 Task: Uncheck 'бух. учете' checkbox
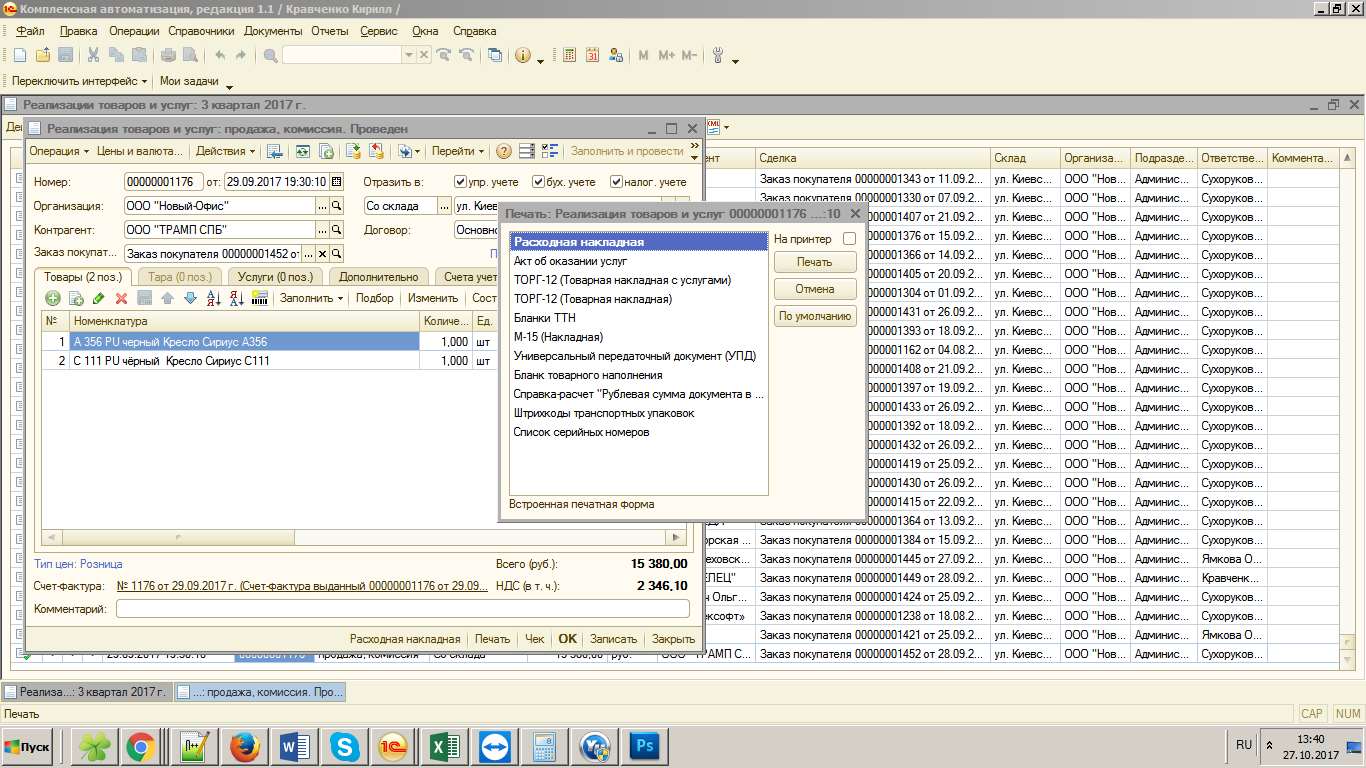538,182
